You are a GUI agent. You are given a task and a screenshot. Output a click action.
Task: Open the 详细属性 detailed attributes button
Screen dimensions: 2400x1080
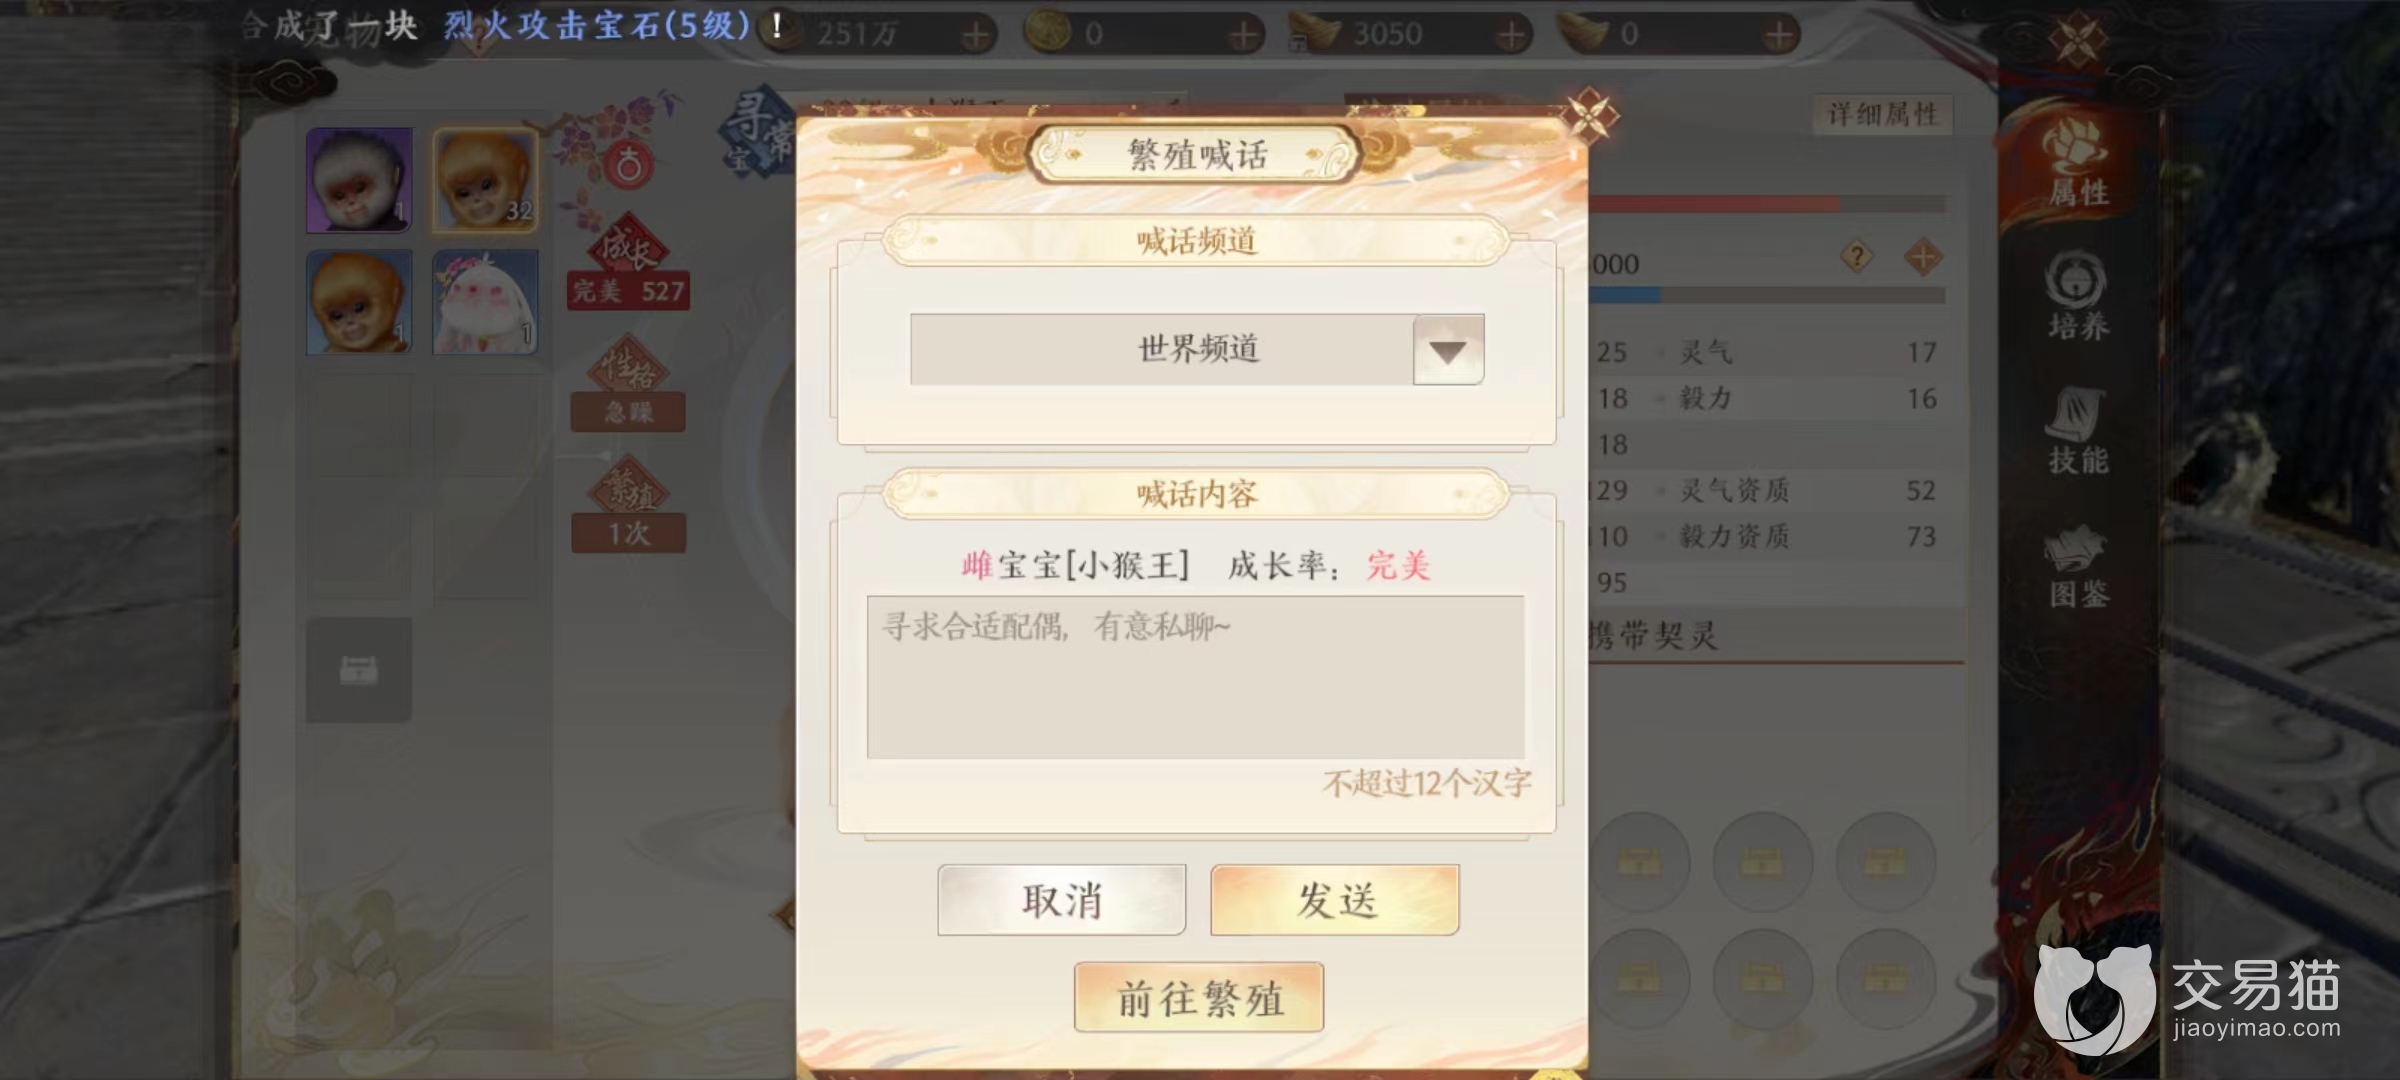pos(1883,114)
